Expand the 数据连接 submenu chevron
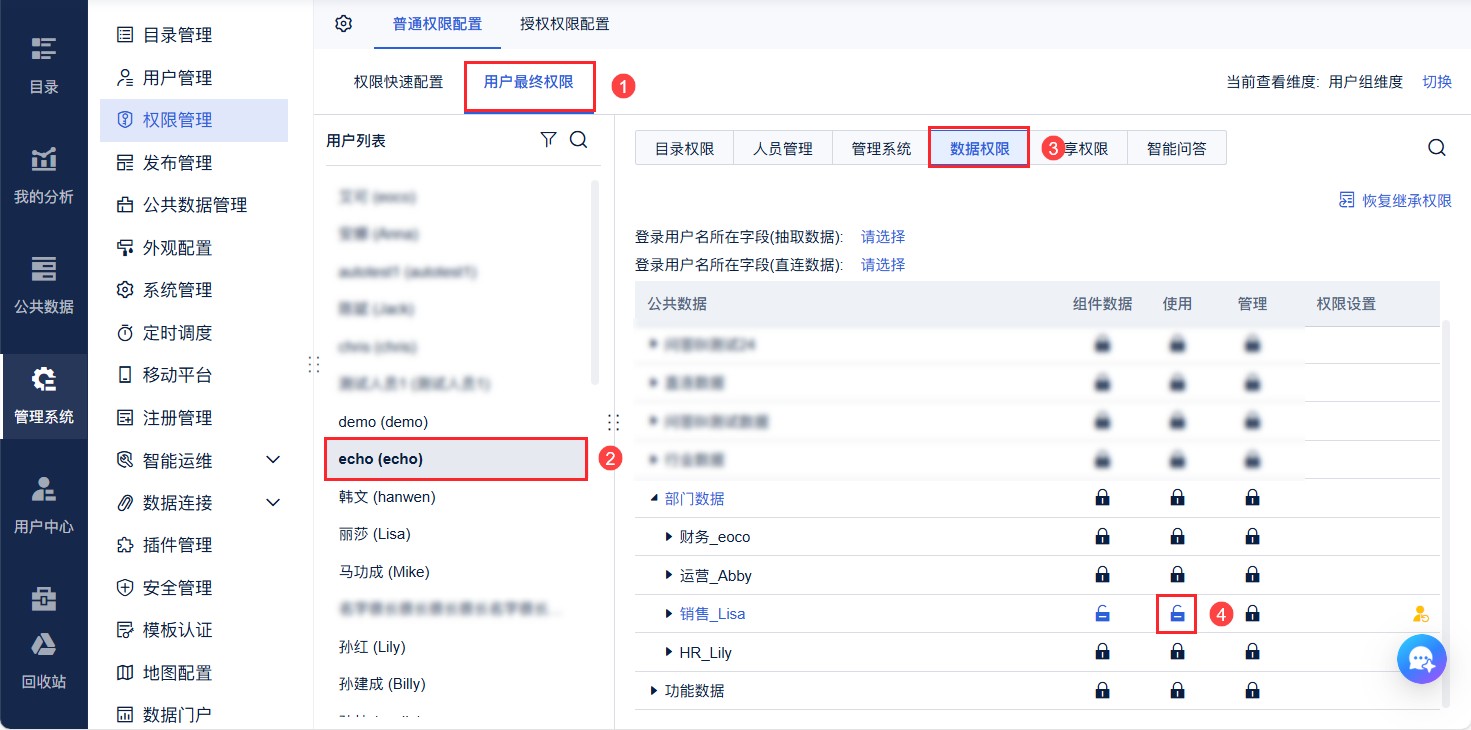The width and height of the screenshot is (1471, 730). coord(273,502)
